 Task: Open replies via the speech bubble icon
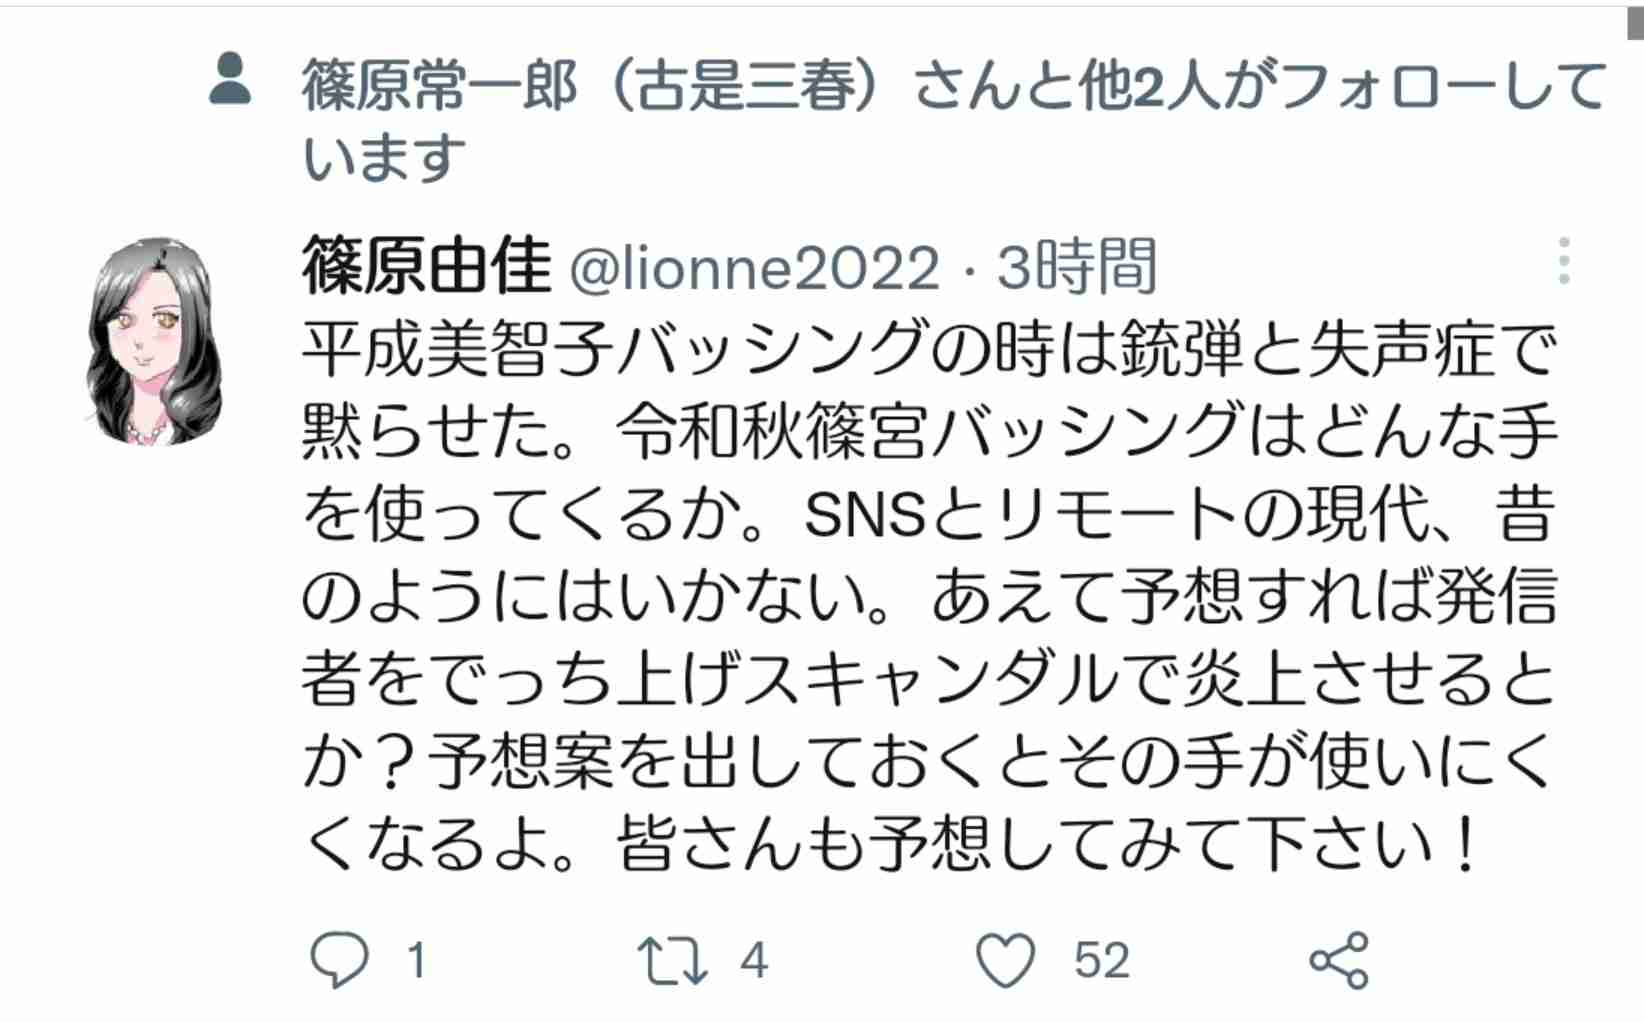click(339, 960)
